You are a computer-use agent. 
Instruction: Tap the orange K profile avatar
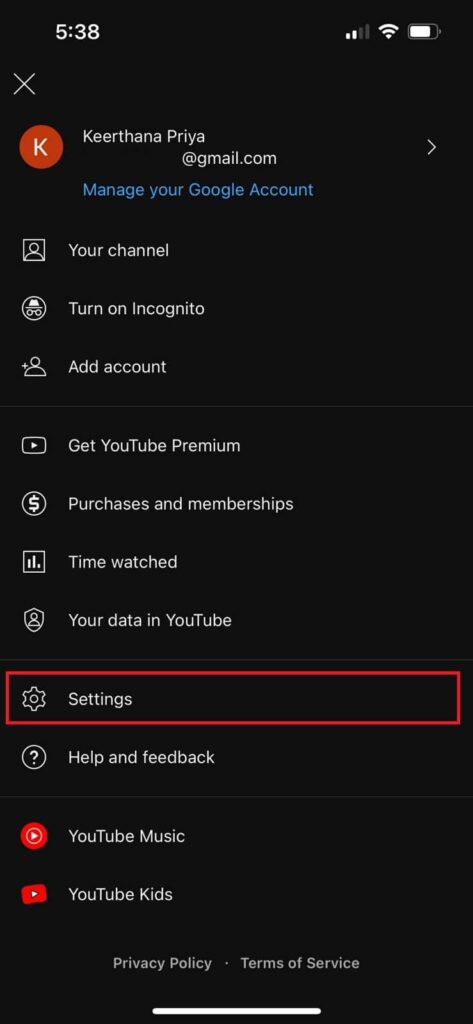pos(41,148)
